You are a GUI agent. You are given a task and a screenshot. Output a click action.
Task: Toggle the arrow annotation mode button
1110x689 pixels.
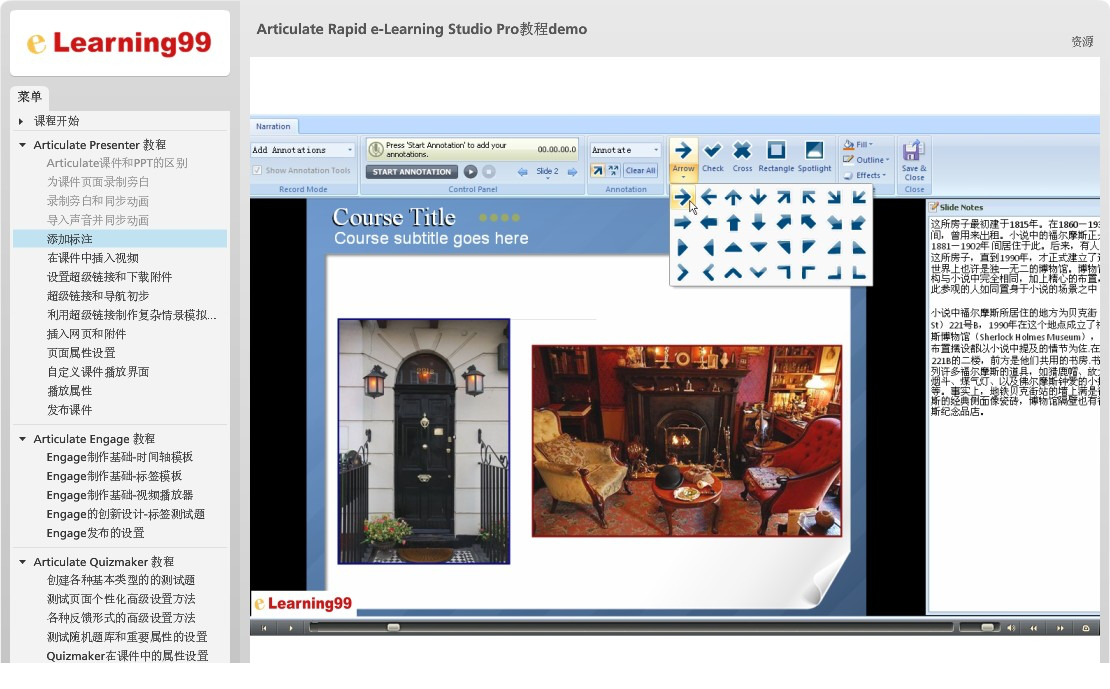coord(597,171)
